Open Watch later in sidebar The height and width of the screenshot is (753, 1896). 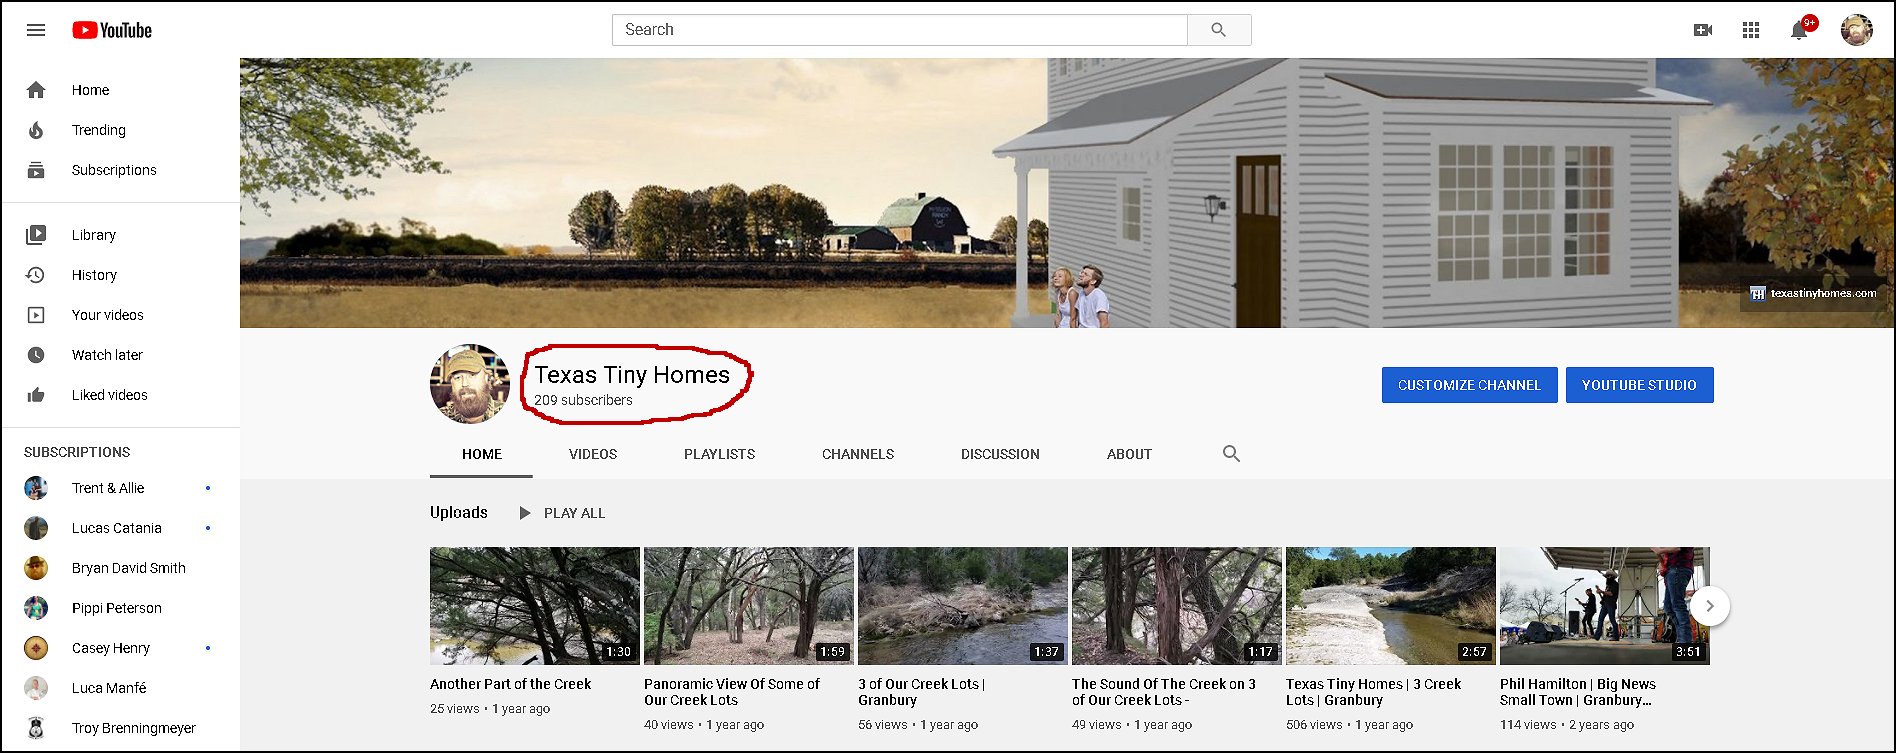[120, 355]
